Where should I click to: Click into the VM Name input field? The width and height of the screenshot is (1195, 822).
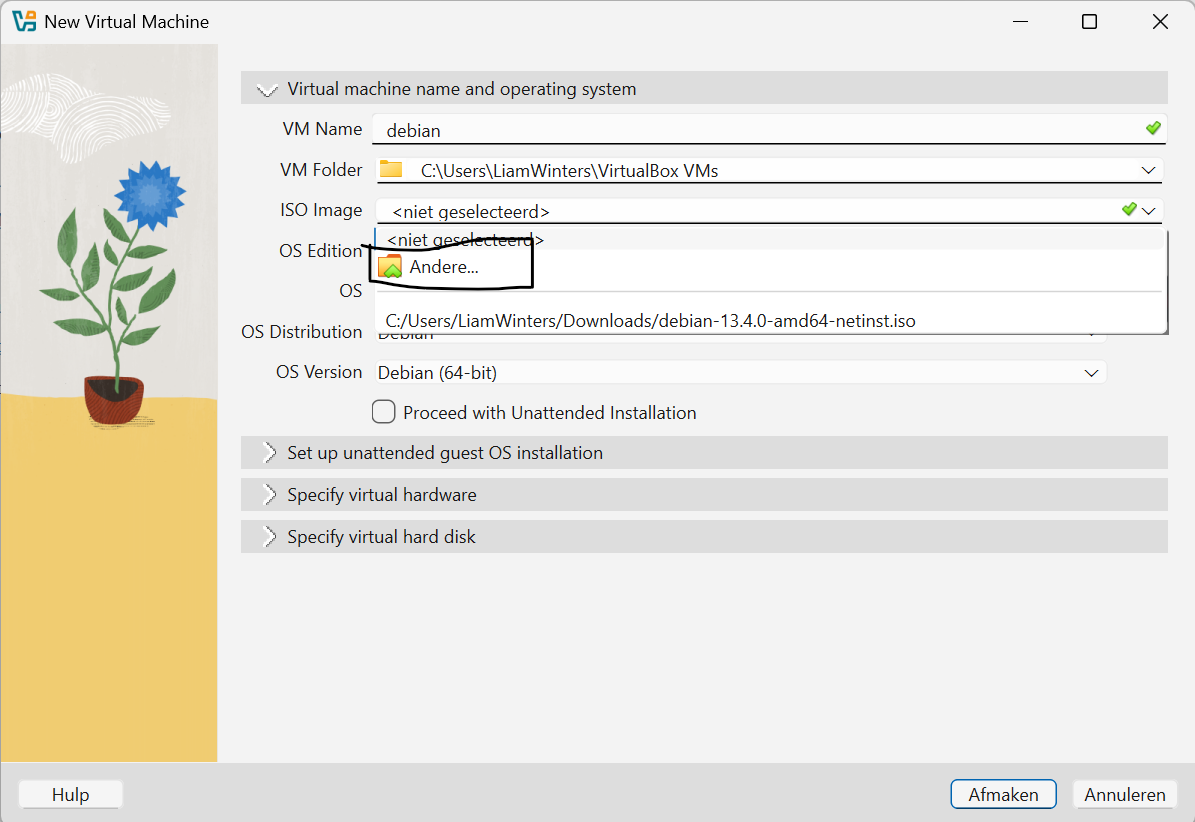[x=770, y=130]
